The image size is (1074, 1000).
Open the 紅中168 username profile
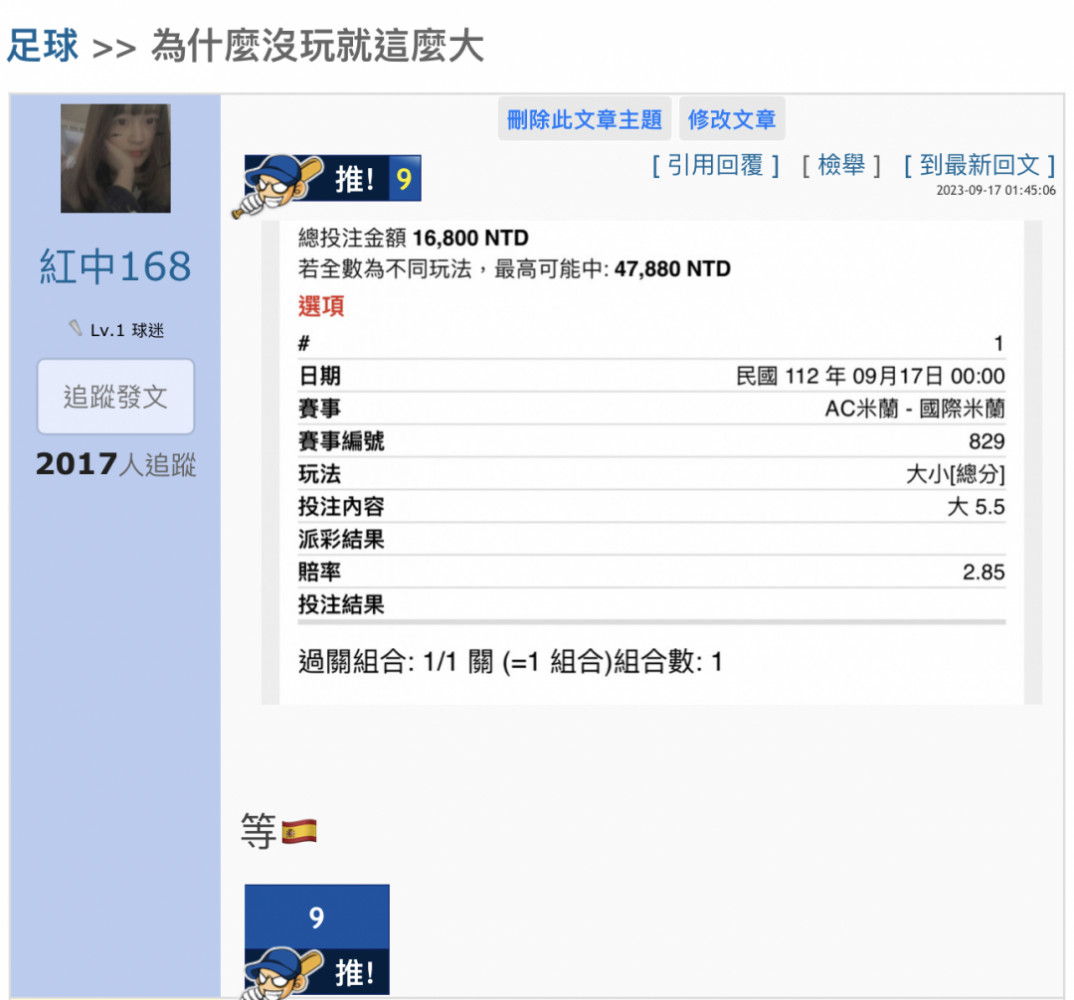115,266
